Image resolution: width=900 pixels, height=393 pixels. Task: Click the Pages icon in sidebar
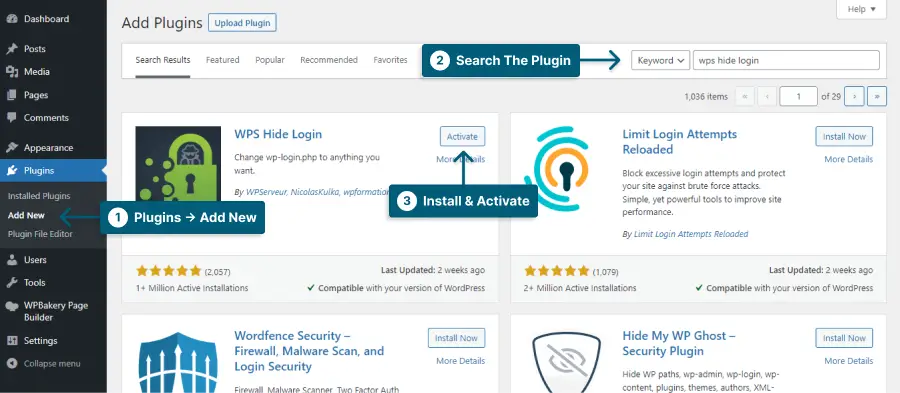11,95
